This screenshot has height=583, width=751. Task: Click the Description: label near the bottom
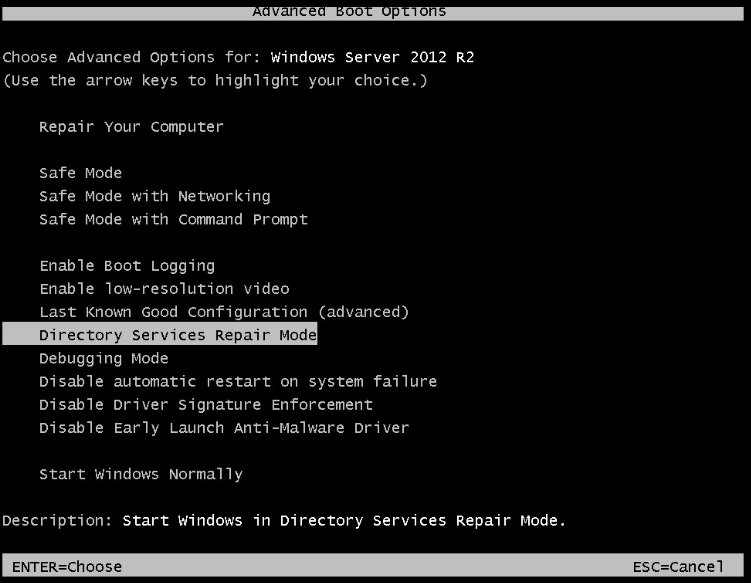[57, 520]
